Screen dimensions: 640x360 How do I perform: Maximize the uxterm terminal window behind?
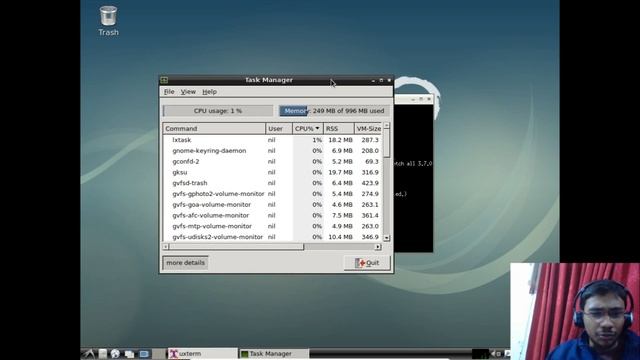(421, 99)
